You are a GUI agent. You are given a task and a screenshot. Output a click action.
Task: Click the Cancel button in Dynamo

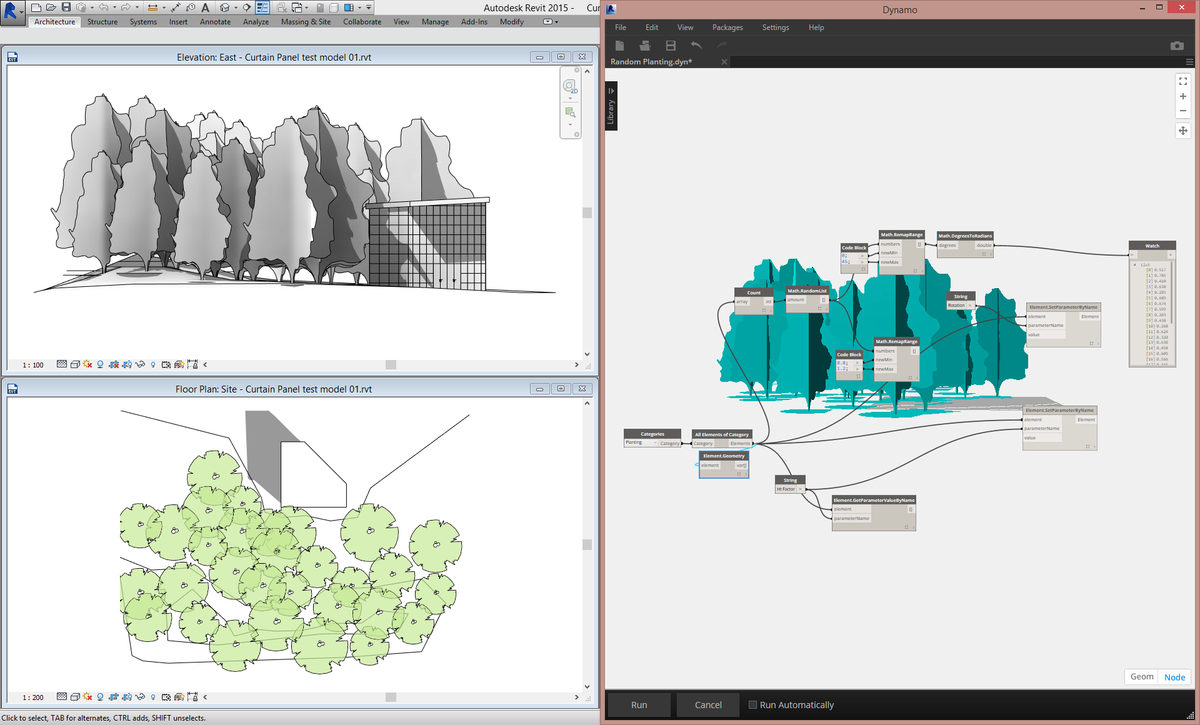[707, 705]
